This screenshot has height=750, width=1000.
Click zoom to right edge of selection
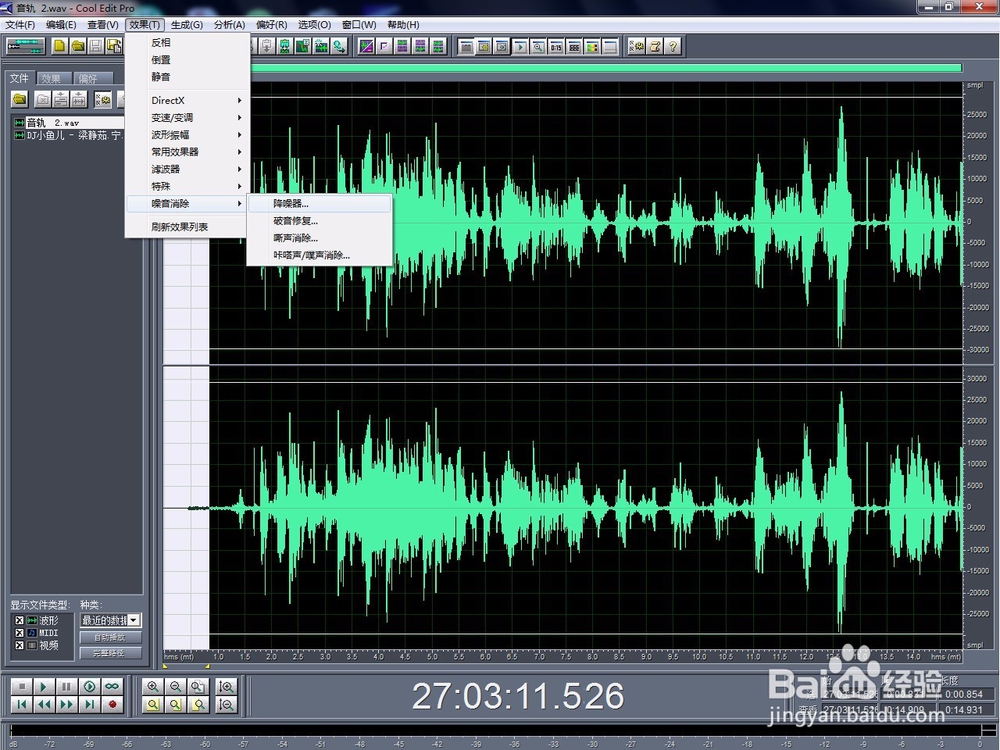pyautogui.click(x=198, y=704)
